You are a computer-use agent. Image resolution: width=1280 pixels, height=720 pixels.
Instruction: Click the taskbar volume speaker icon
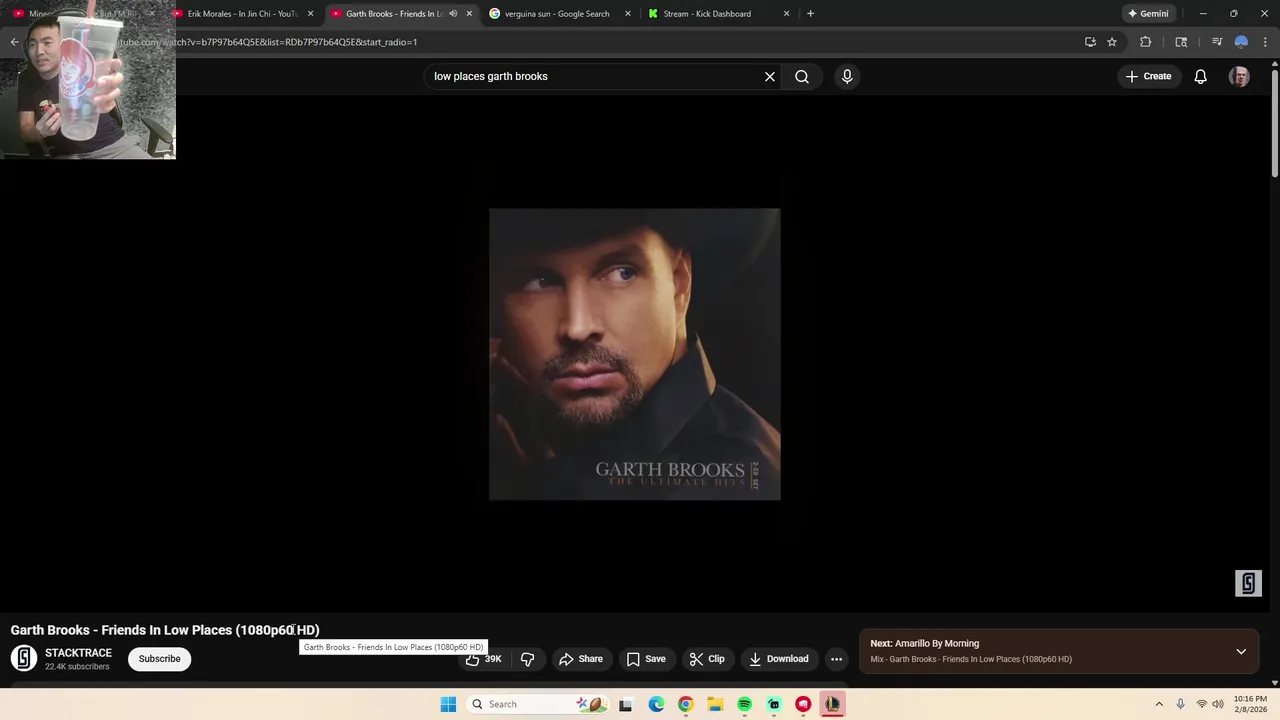tap(1218, 704)
